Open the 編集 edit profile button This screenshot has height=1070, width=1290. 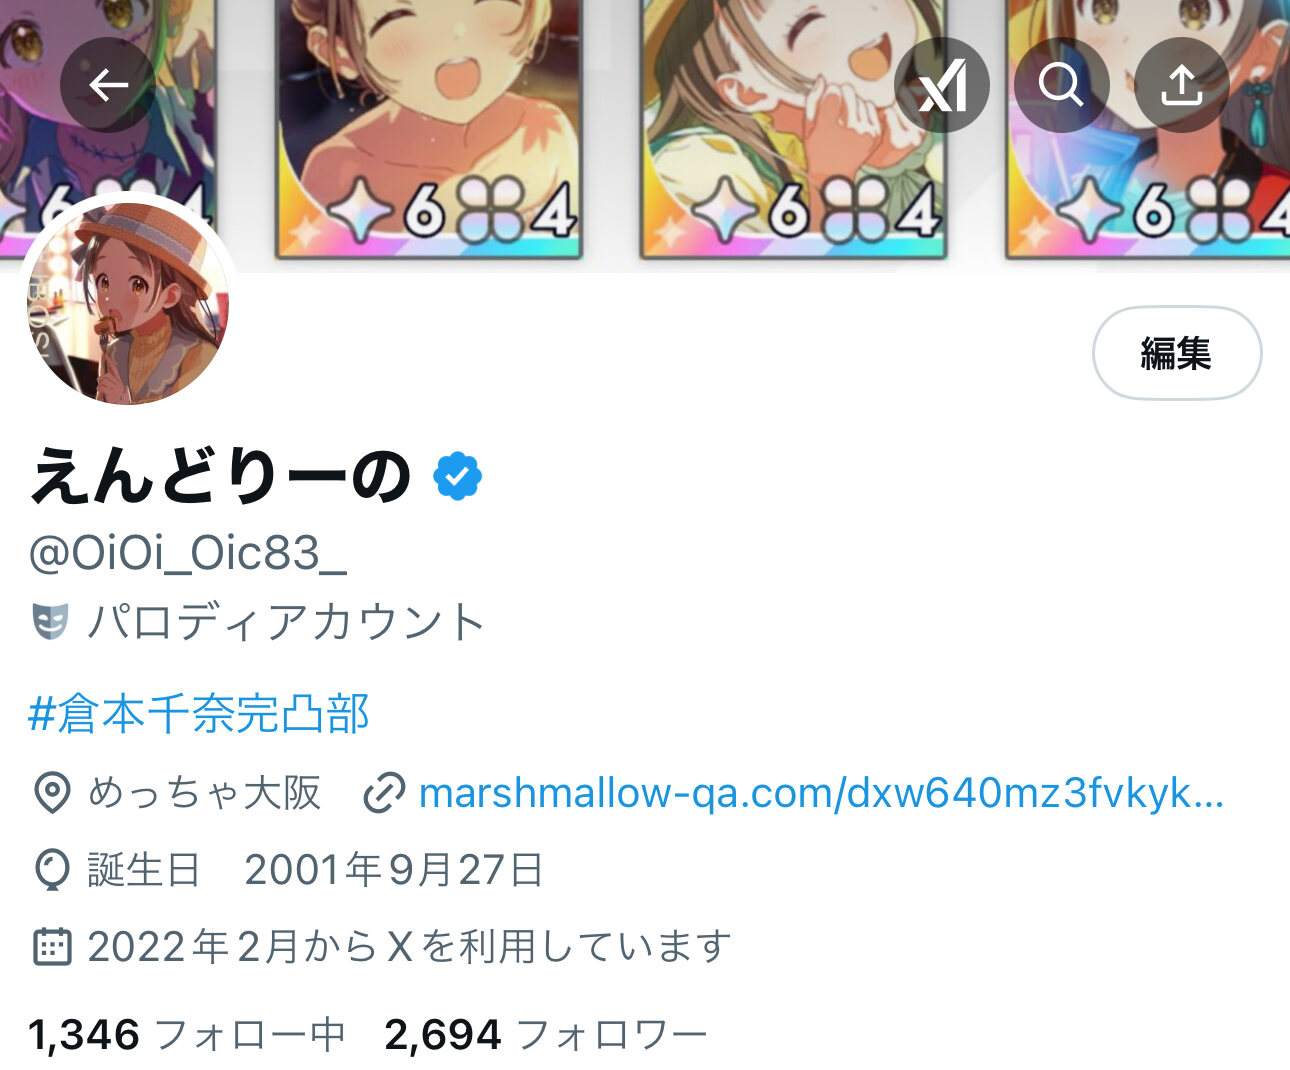pos(1177,353)
